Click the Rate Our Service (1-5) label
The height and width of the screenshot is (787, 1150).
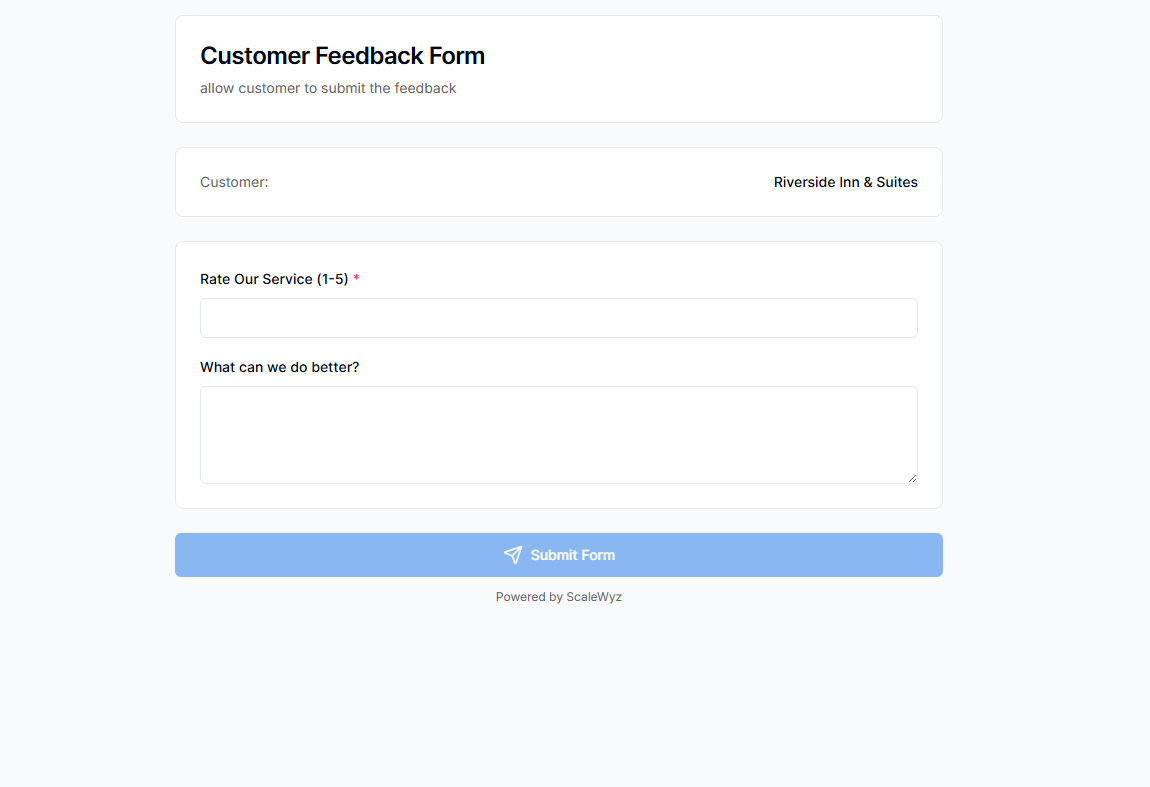(x=272, y=279)
